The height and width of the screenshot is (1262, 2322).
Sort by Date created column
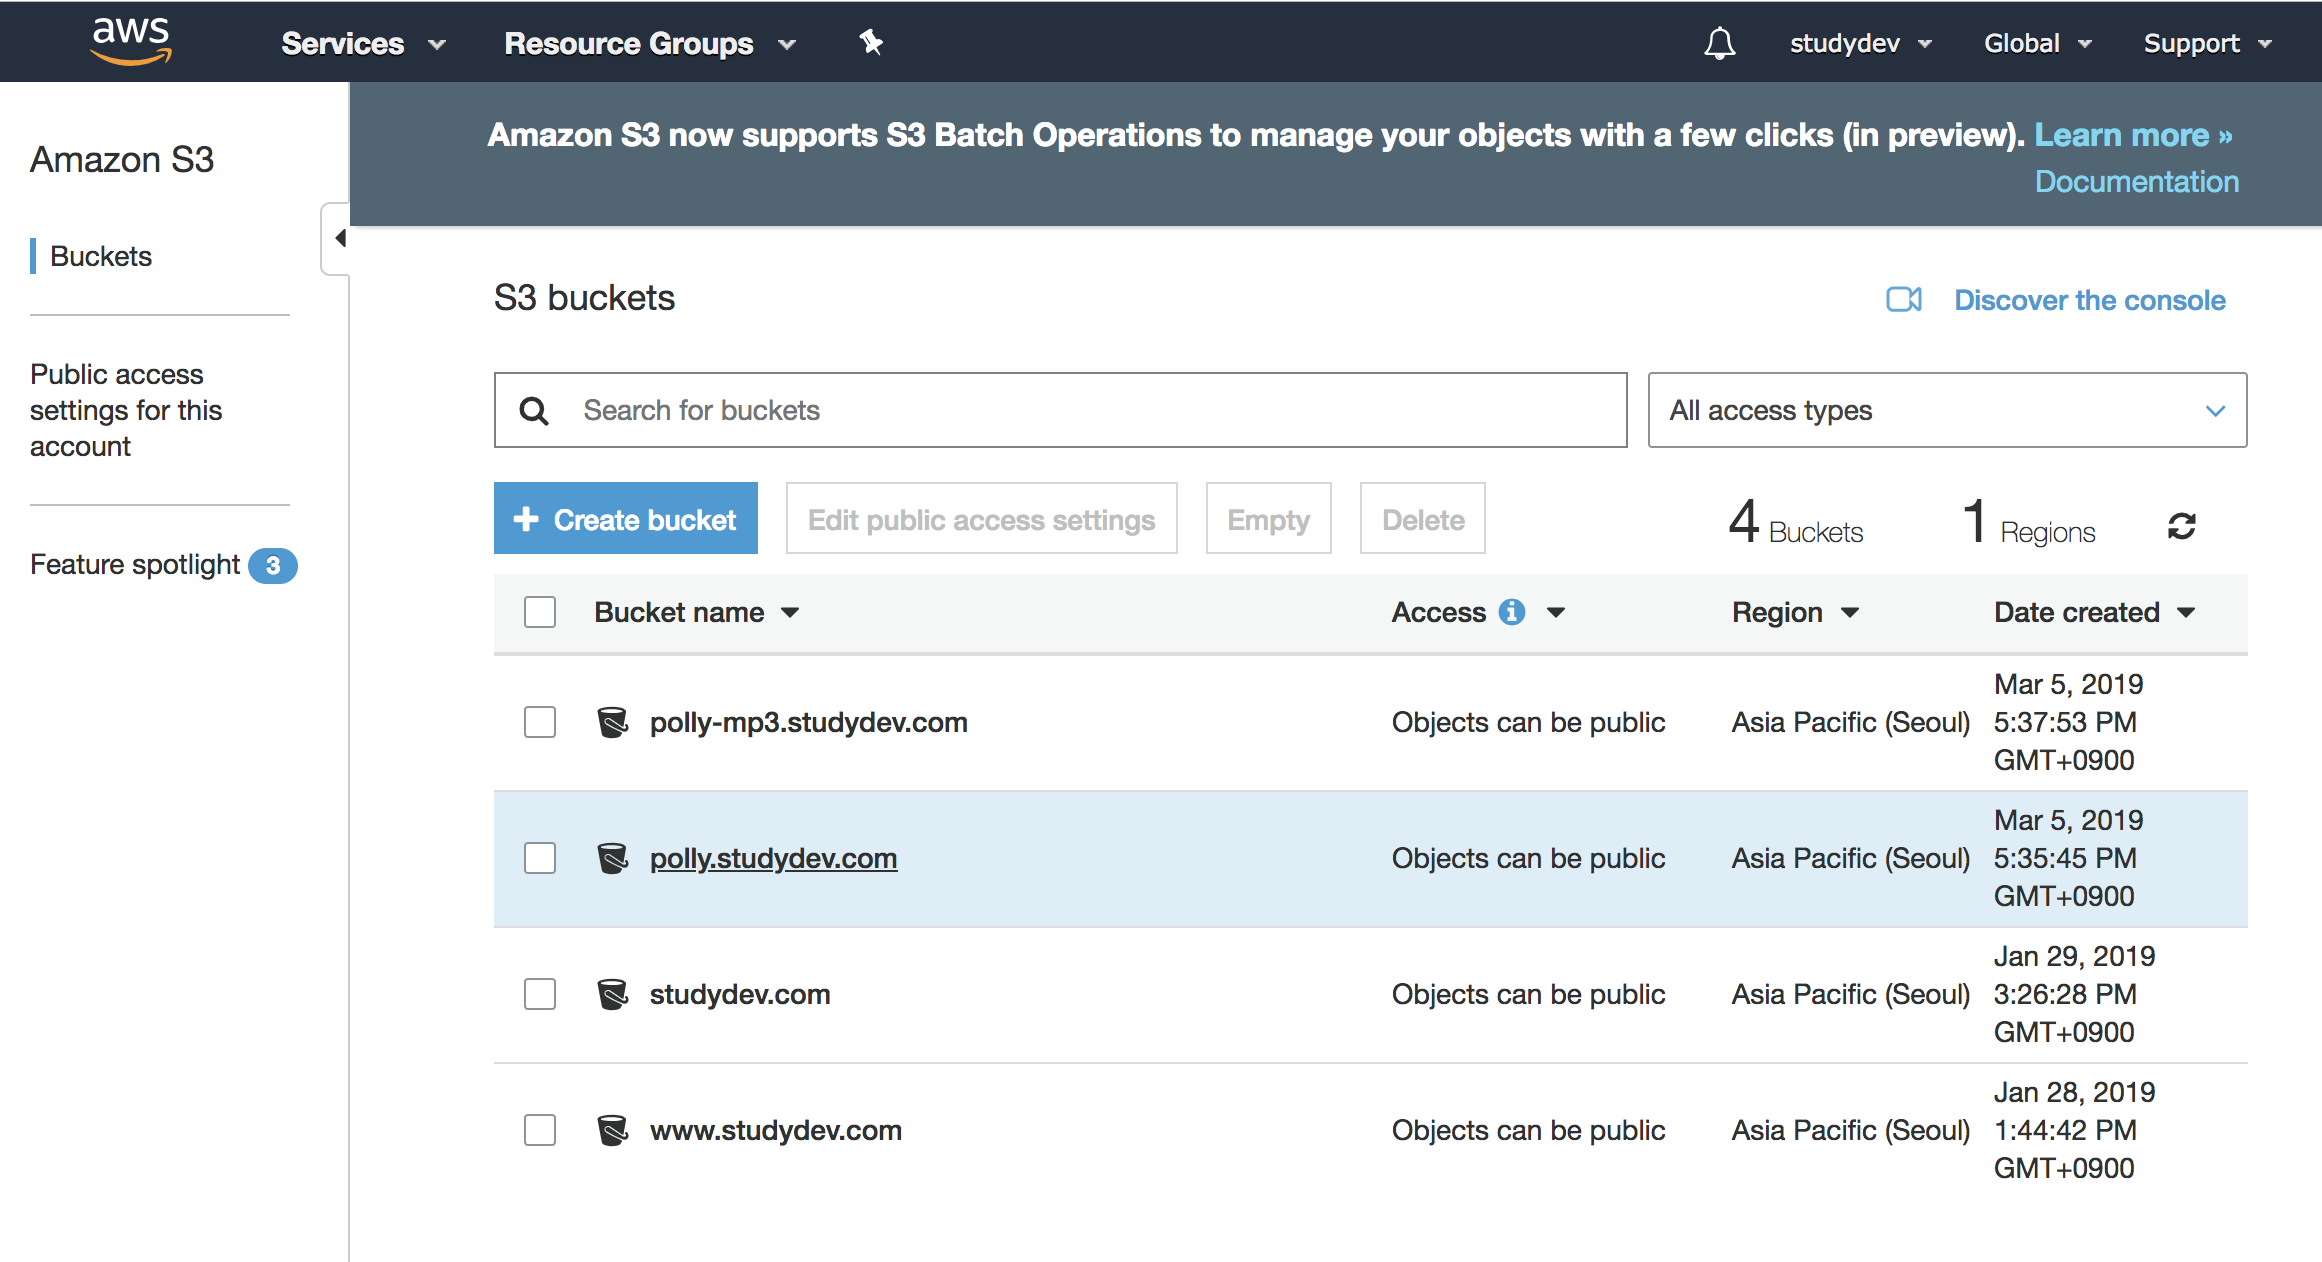click(2094, 612)
